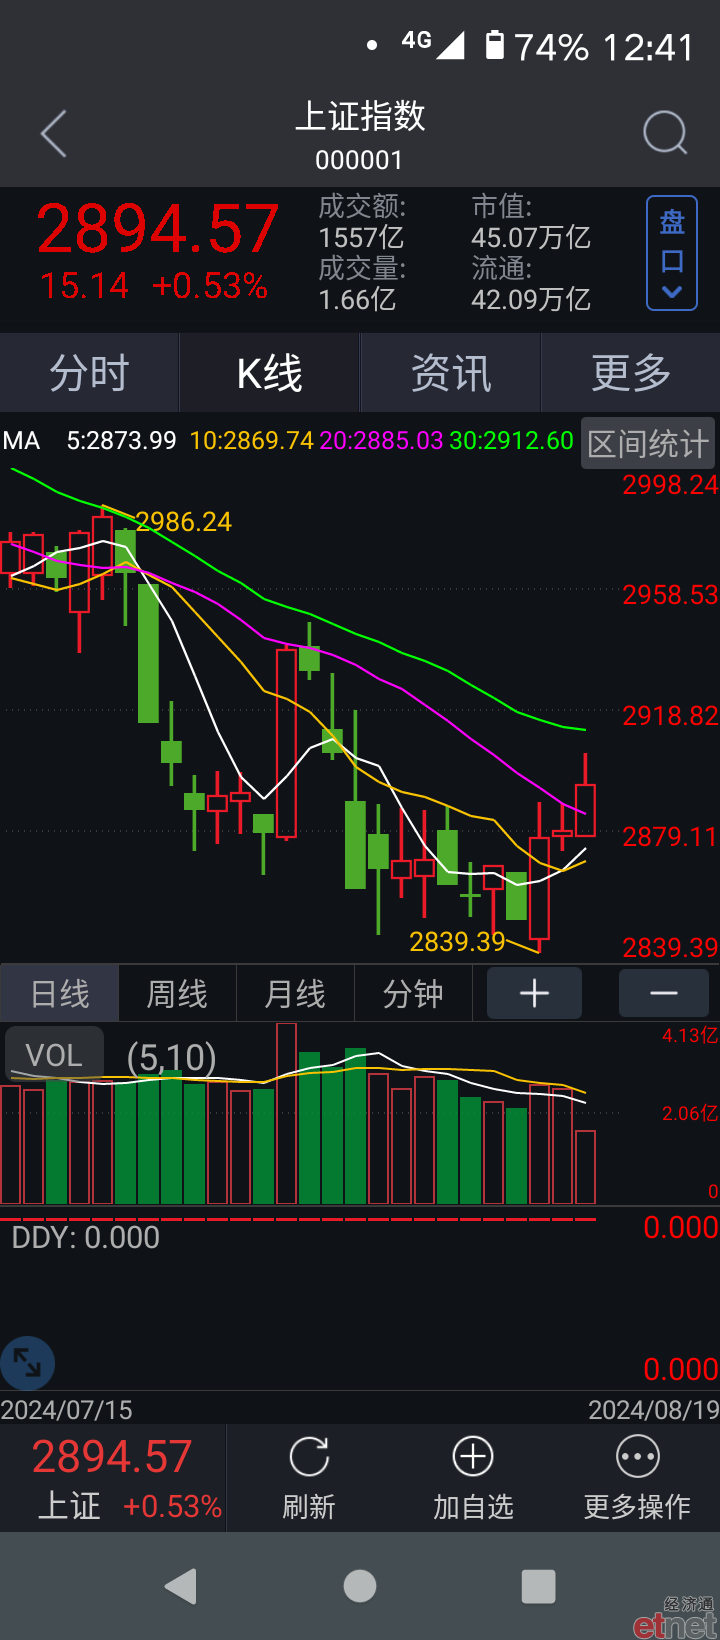Viewport: 720px width, 1640px height.
Task: Open the 分钟 period selector
Action: click(413, 994)
